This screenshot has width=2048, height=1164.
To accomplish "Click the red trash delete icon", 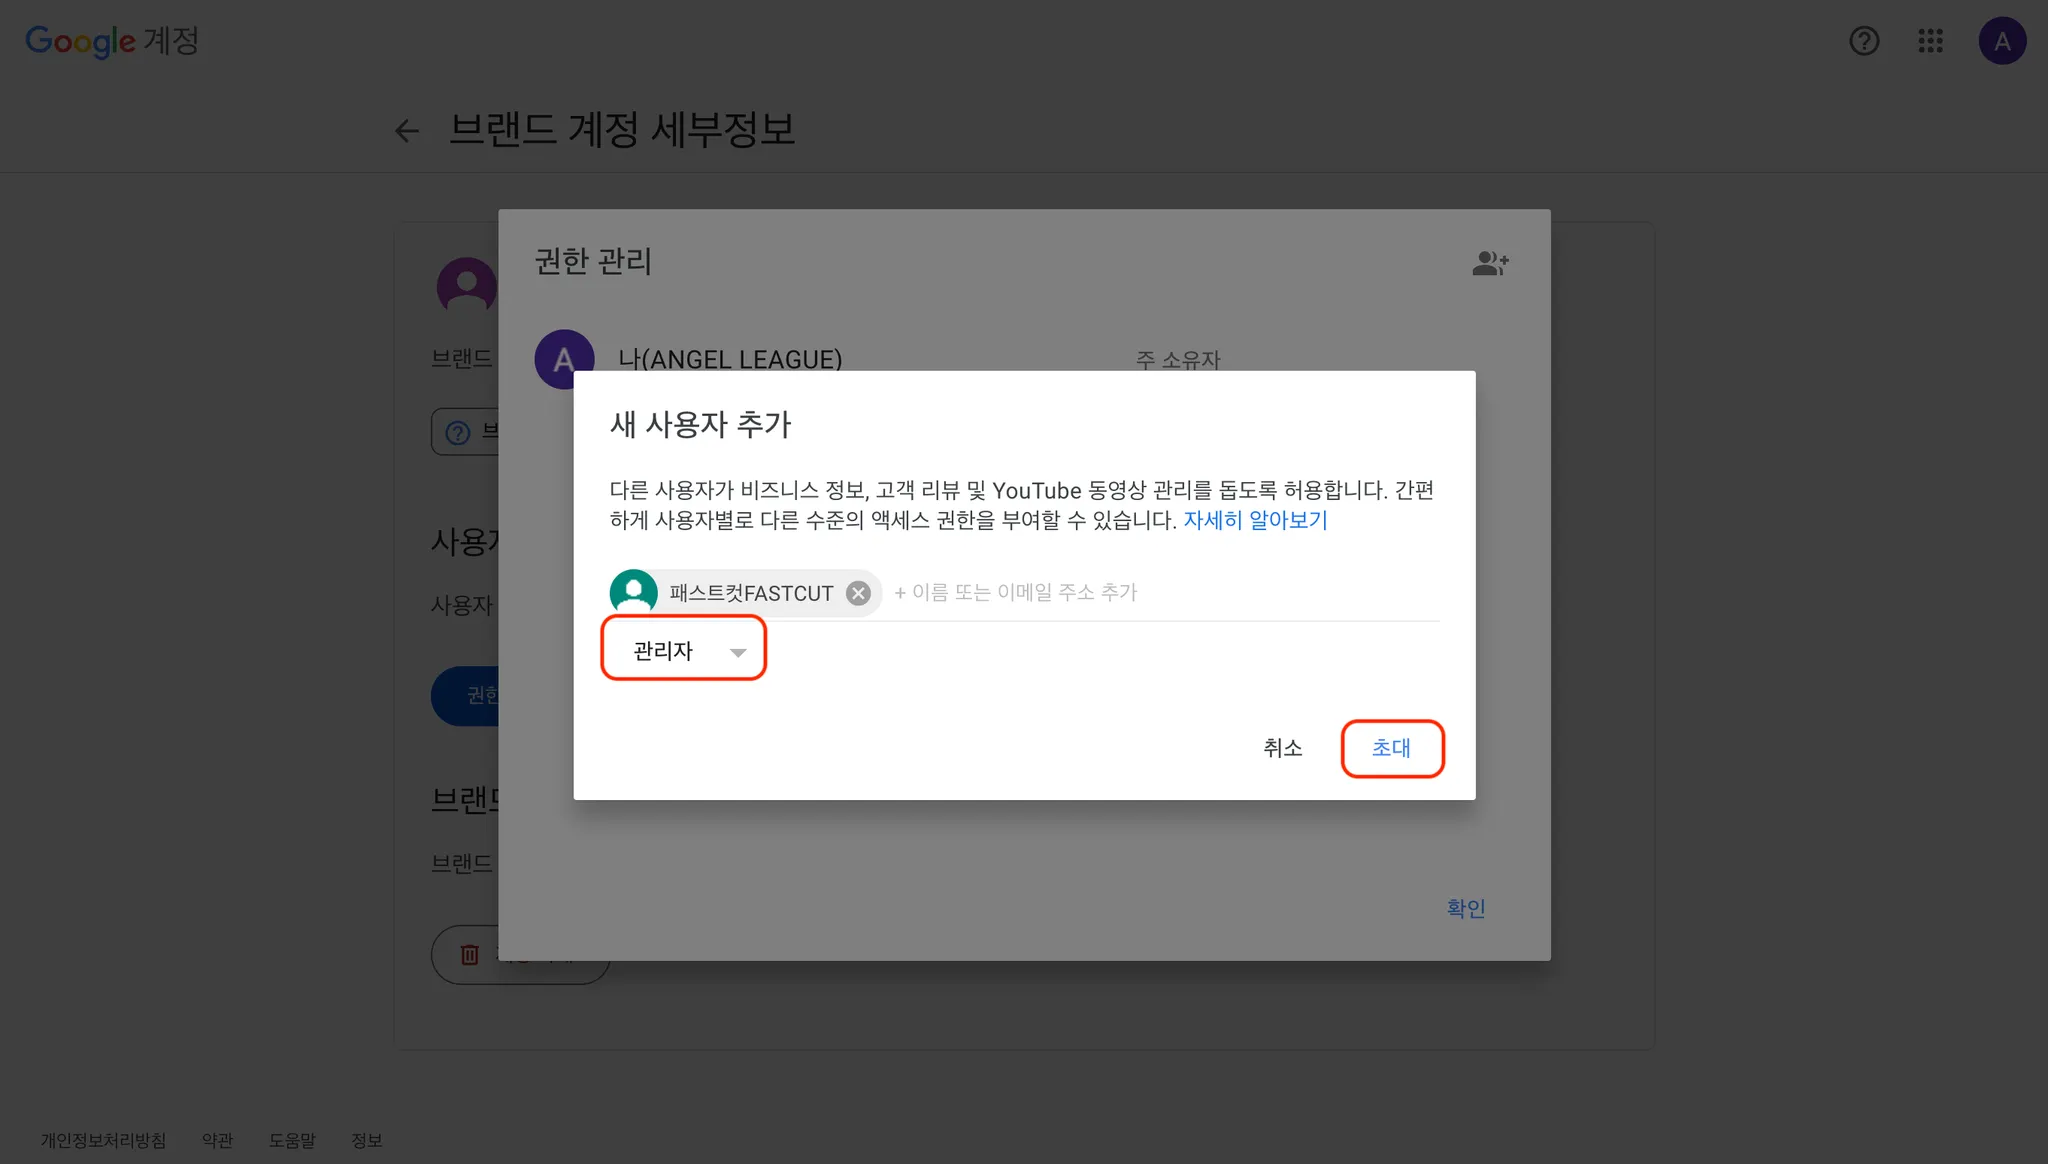I will coord(469,954).
